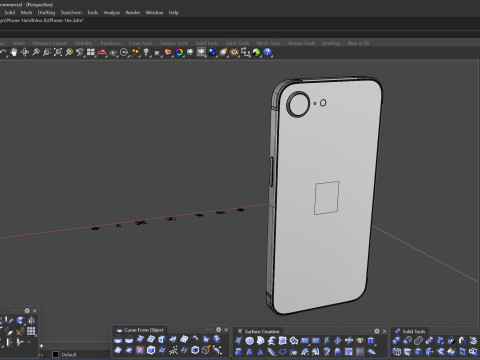Switch to SubD Tools toolbar tab
The width and height of the screenshot is (480, 360).
pos(237,43)
